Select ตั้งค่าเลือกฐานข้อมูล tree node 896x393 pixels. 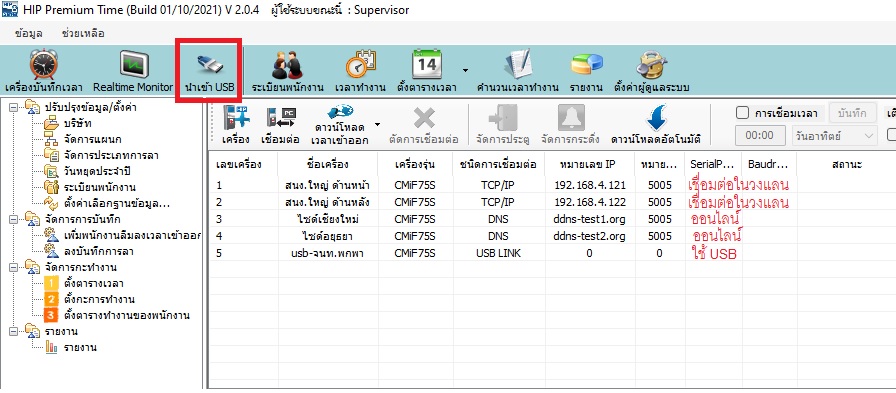[x=117, y=203]
